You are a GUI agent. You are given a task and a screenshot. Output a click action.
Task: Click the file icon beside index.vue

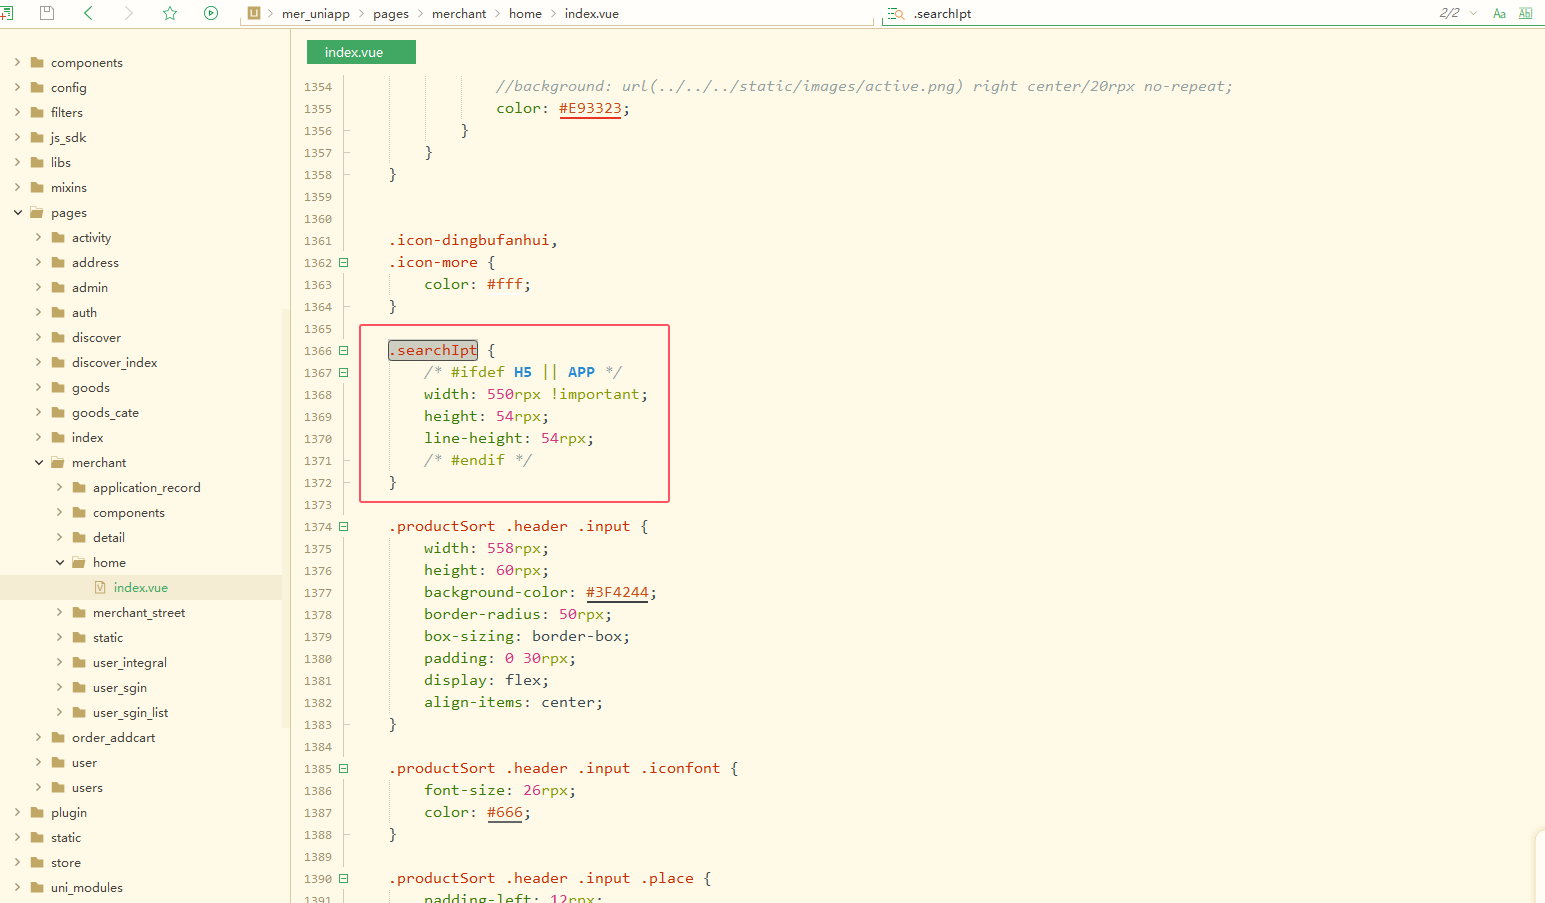coord(100,587)
